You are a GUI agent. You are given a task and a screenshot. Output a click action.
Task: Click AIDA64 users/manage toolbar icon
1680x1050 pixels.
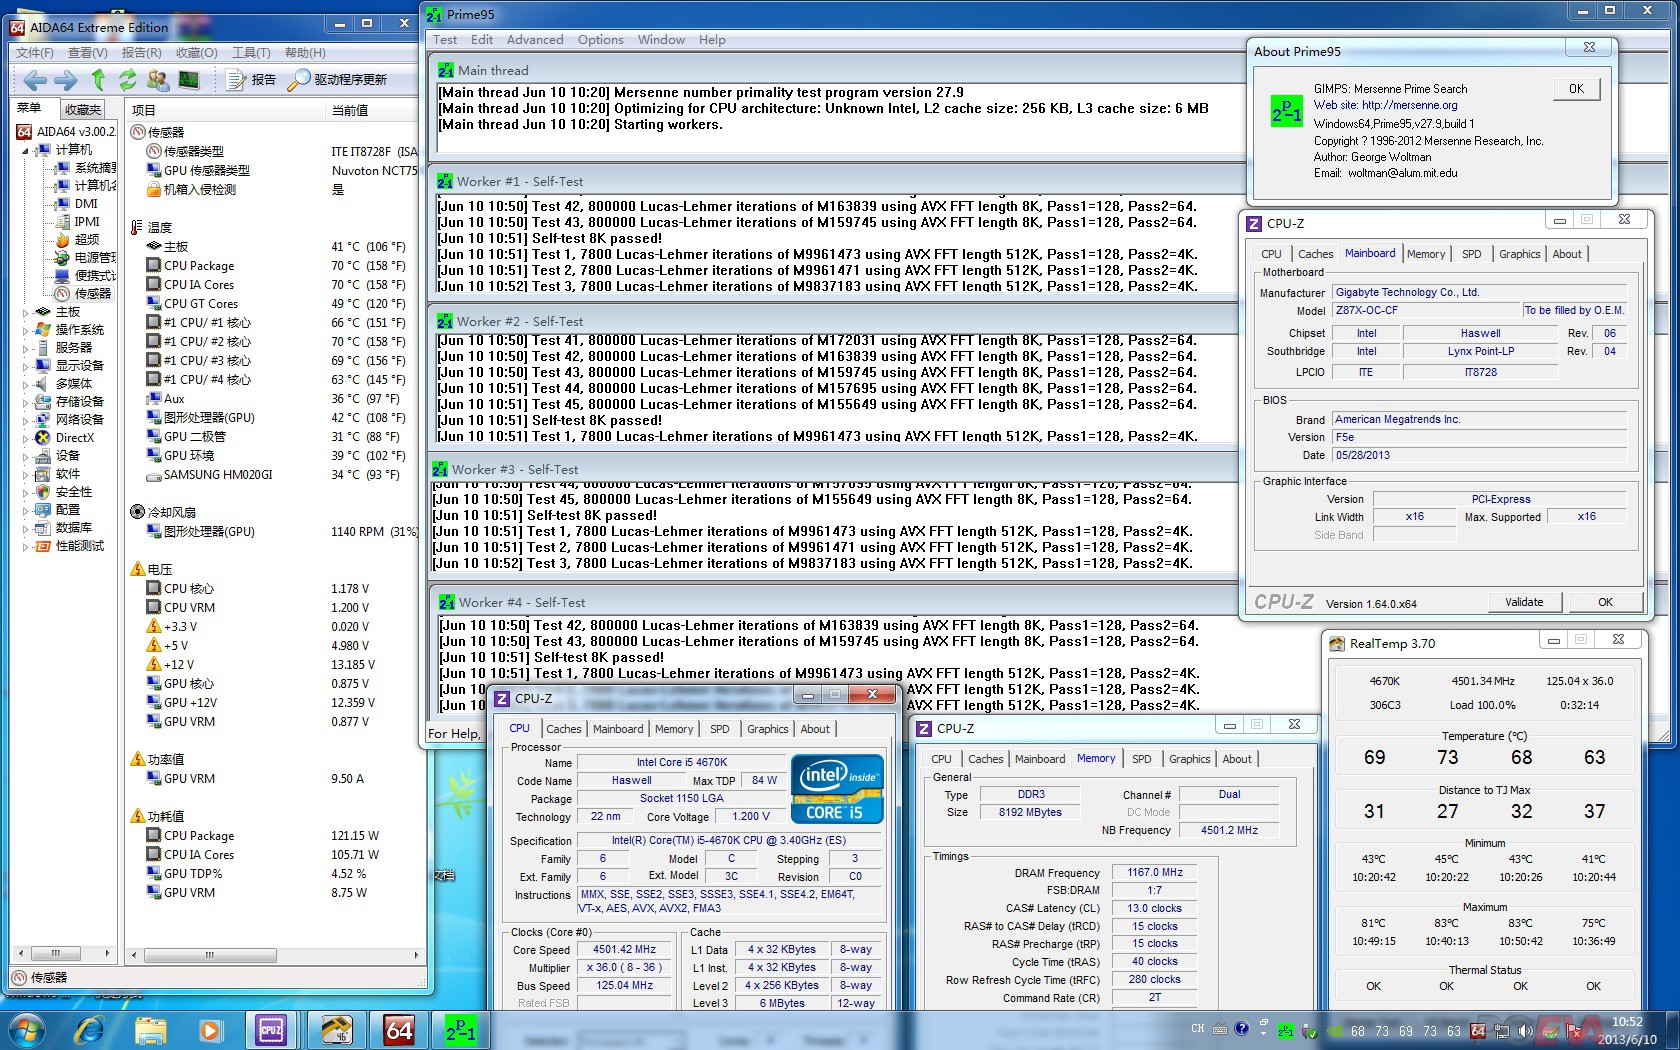pos(158,80)
